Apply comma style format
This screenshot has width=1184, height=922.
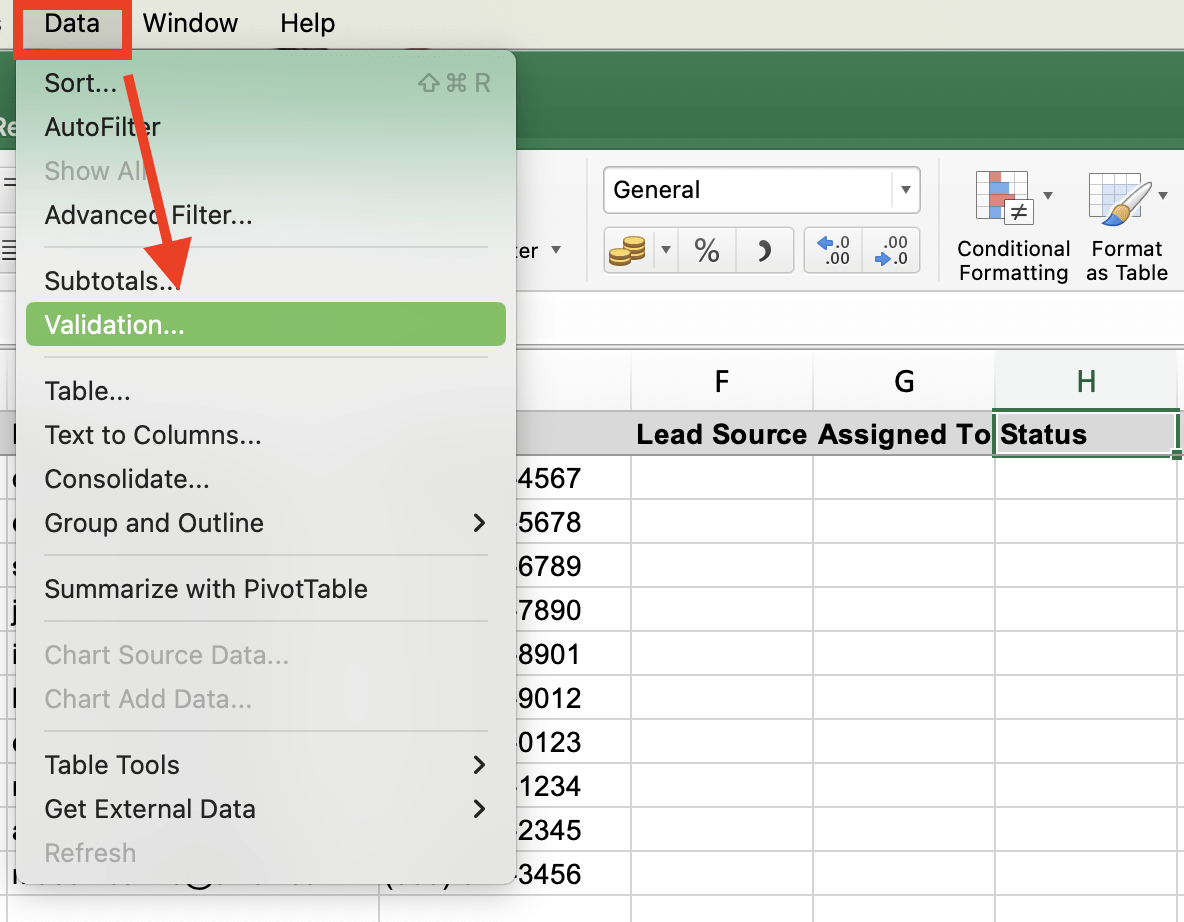(764, 250)
